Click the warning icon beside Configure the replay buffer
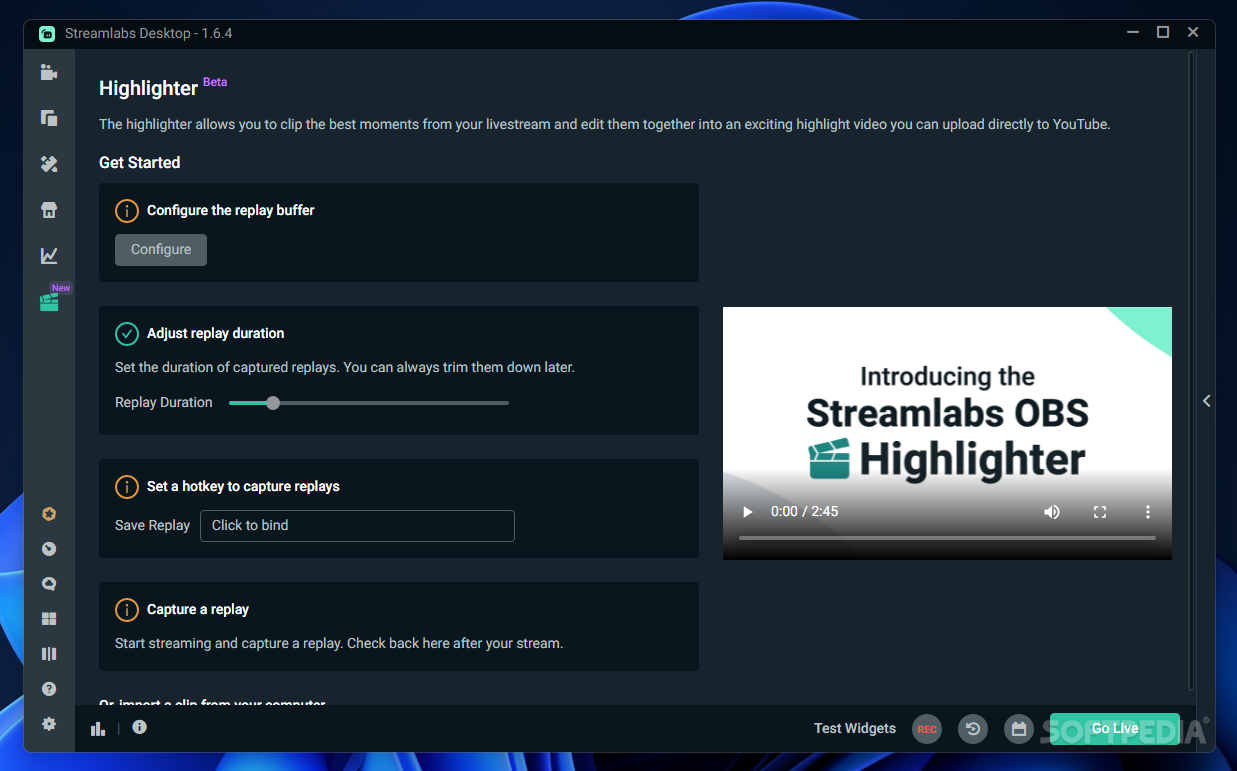Image resolution: width=1237 pixels, height=771 pixels. coord(127,211)
